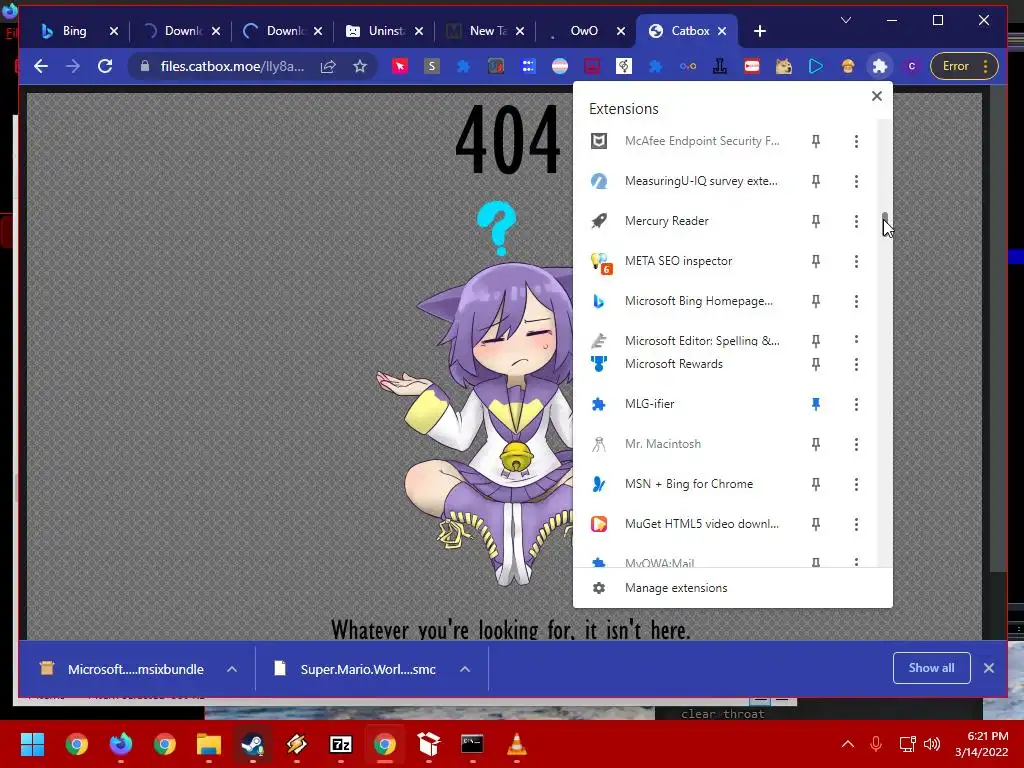
Task: Click the Extensions puzzle icon in toolbar
Action: point(880,66)
